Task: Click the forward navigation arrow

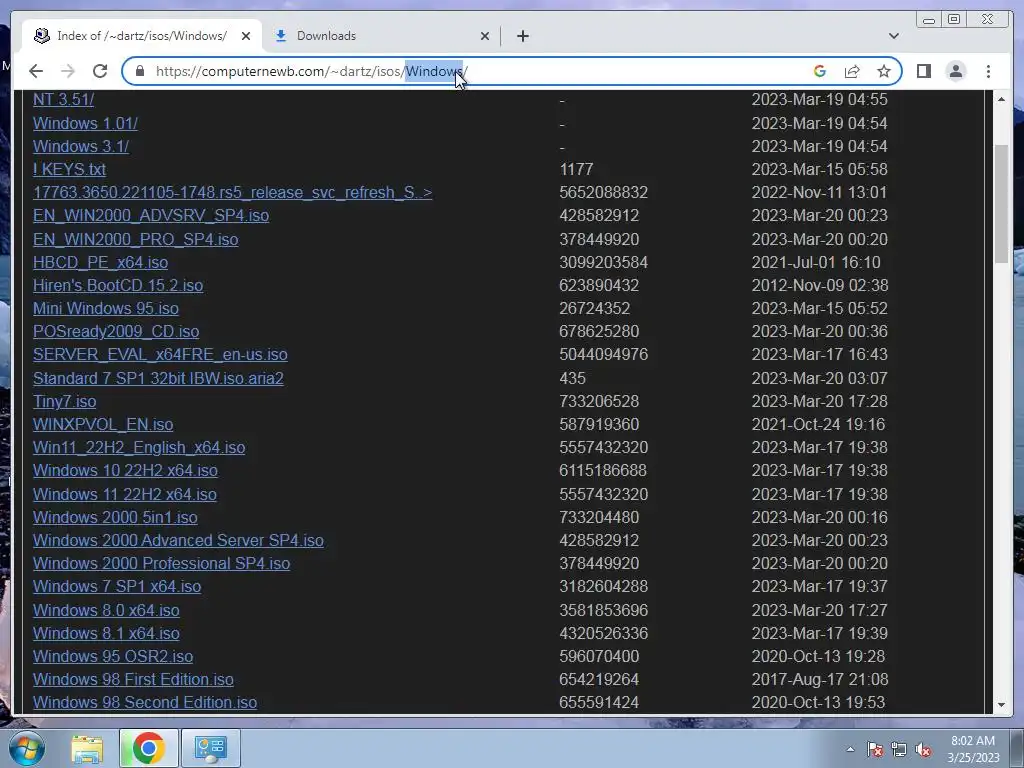Action: [68, 71]
